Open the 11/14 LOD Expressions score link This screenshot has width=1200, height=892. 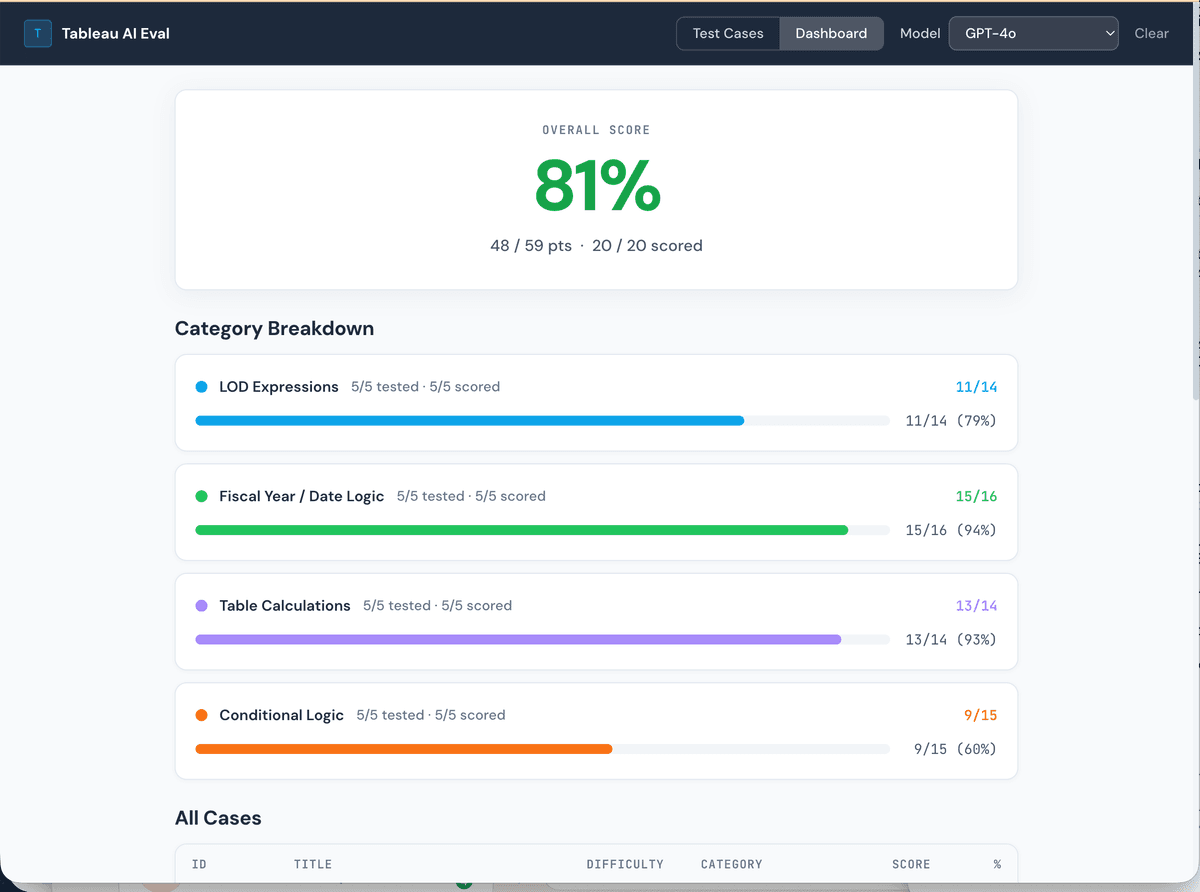pos(977,386)
